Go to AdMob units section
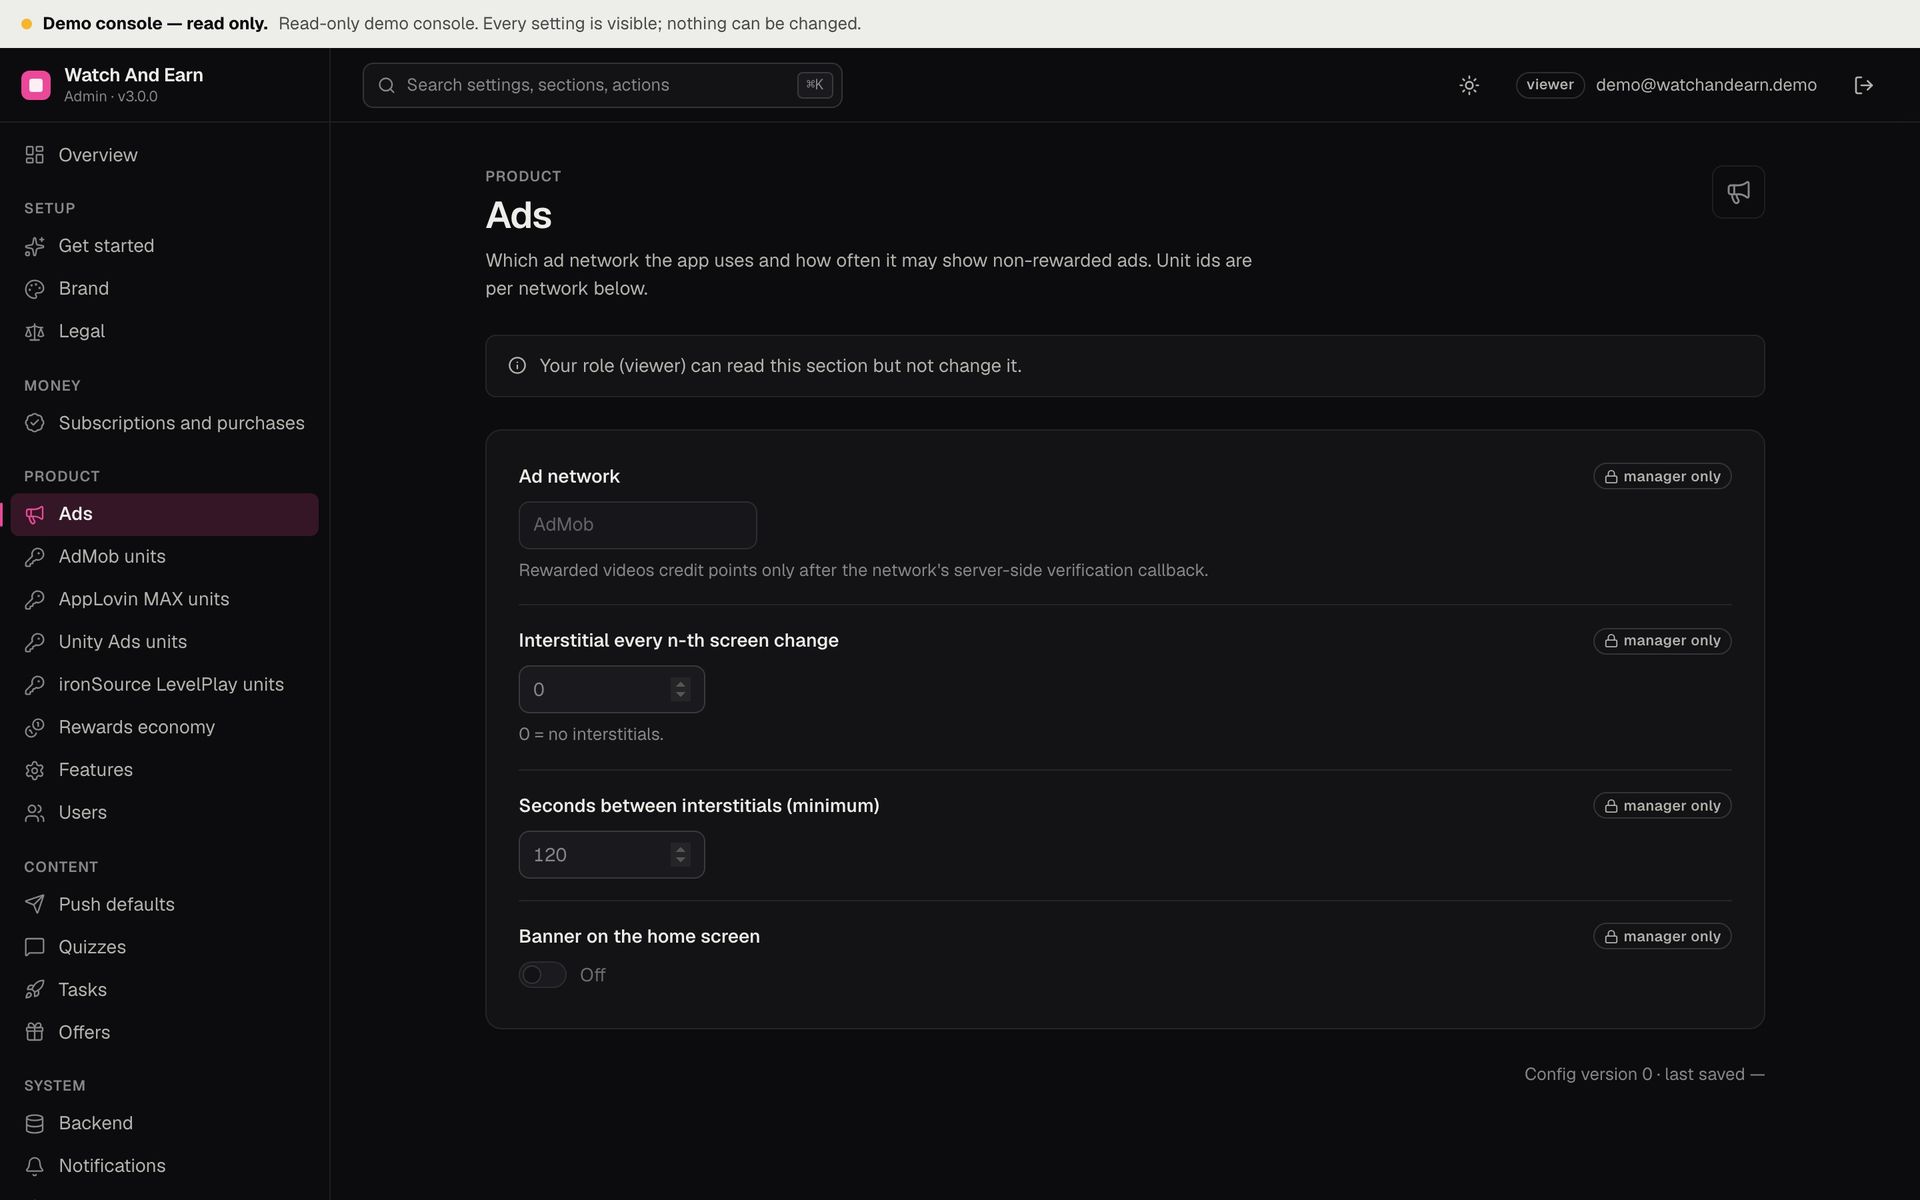Viewport: 1920px width, 1200px height. point(165,557)
